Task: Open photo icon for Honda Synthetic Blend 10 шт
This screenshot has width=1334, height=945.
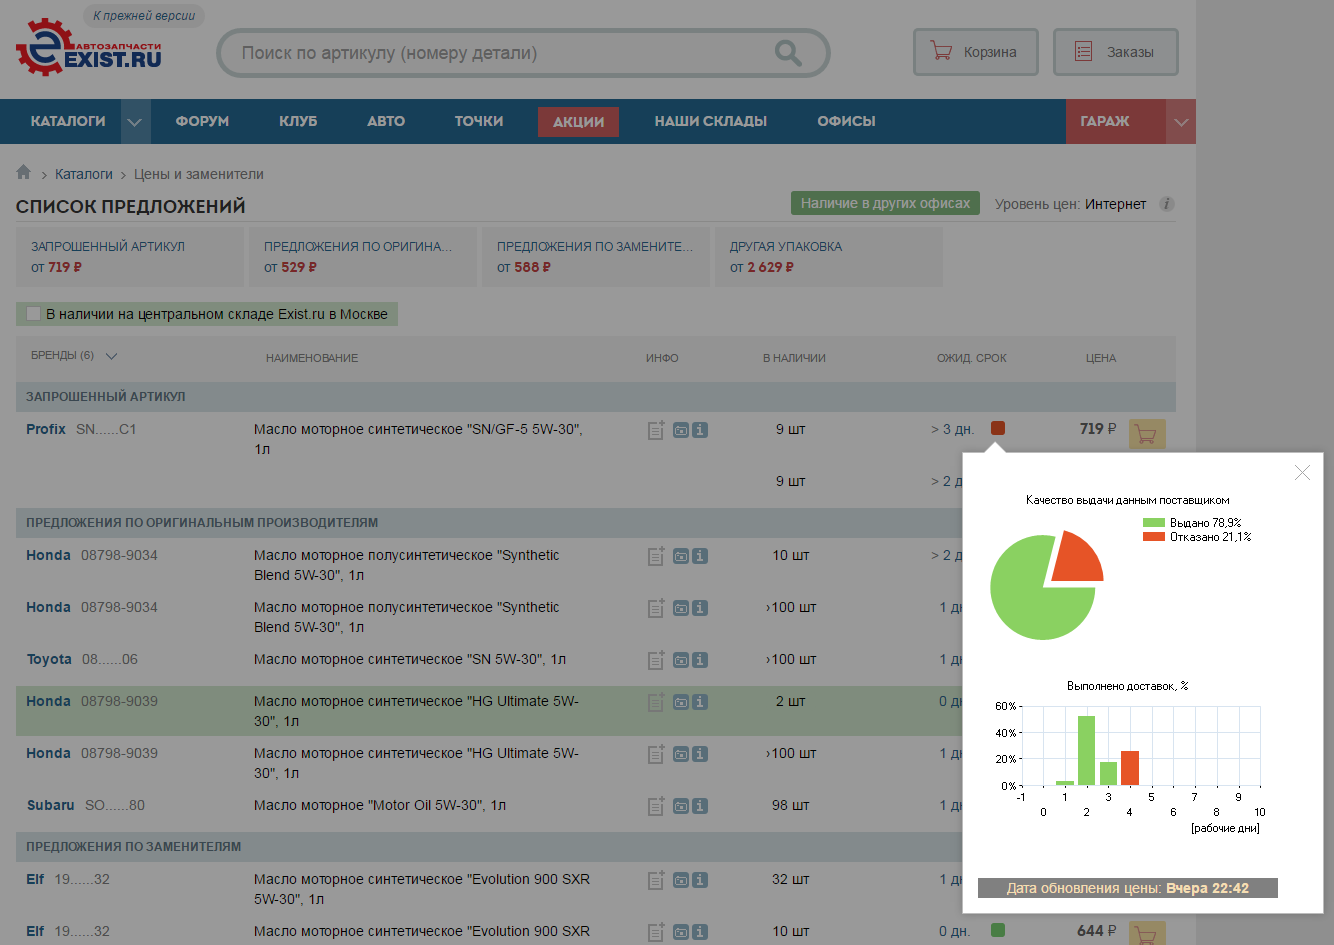Action: [x=681, y=556]
